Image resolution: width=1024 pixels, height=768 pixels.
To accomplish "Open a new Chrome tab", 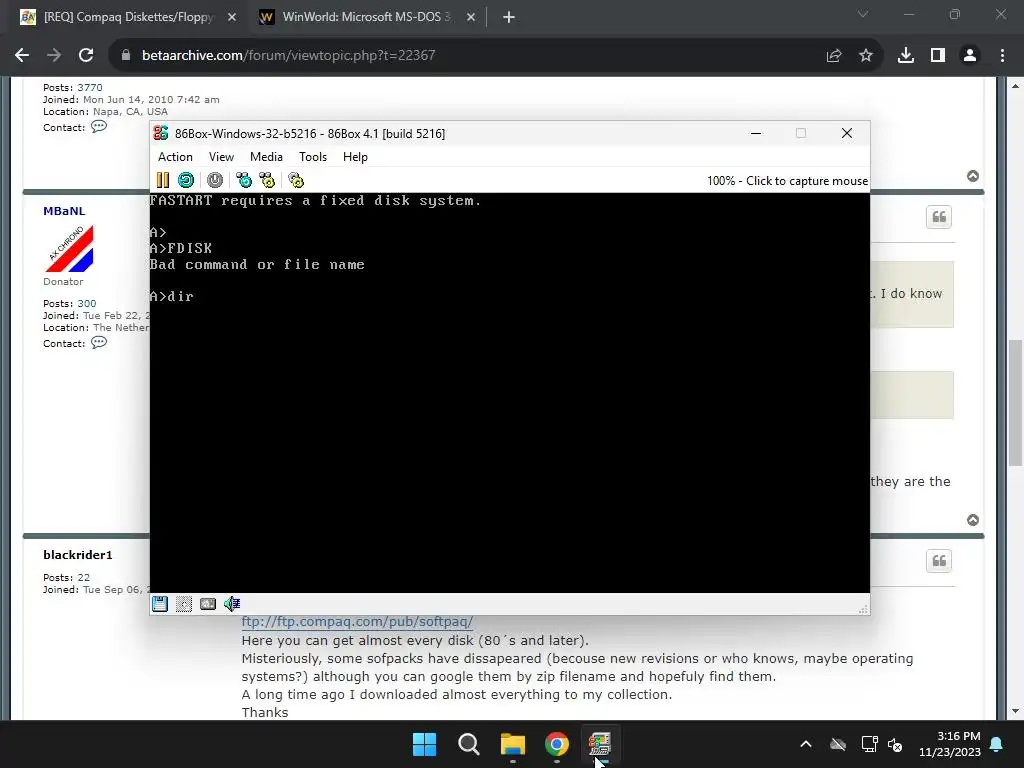I will tap(509, 18).
